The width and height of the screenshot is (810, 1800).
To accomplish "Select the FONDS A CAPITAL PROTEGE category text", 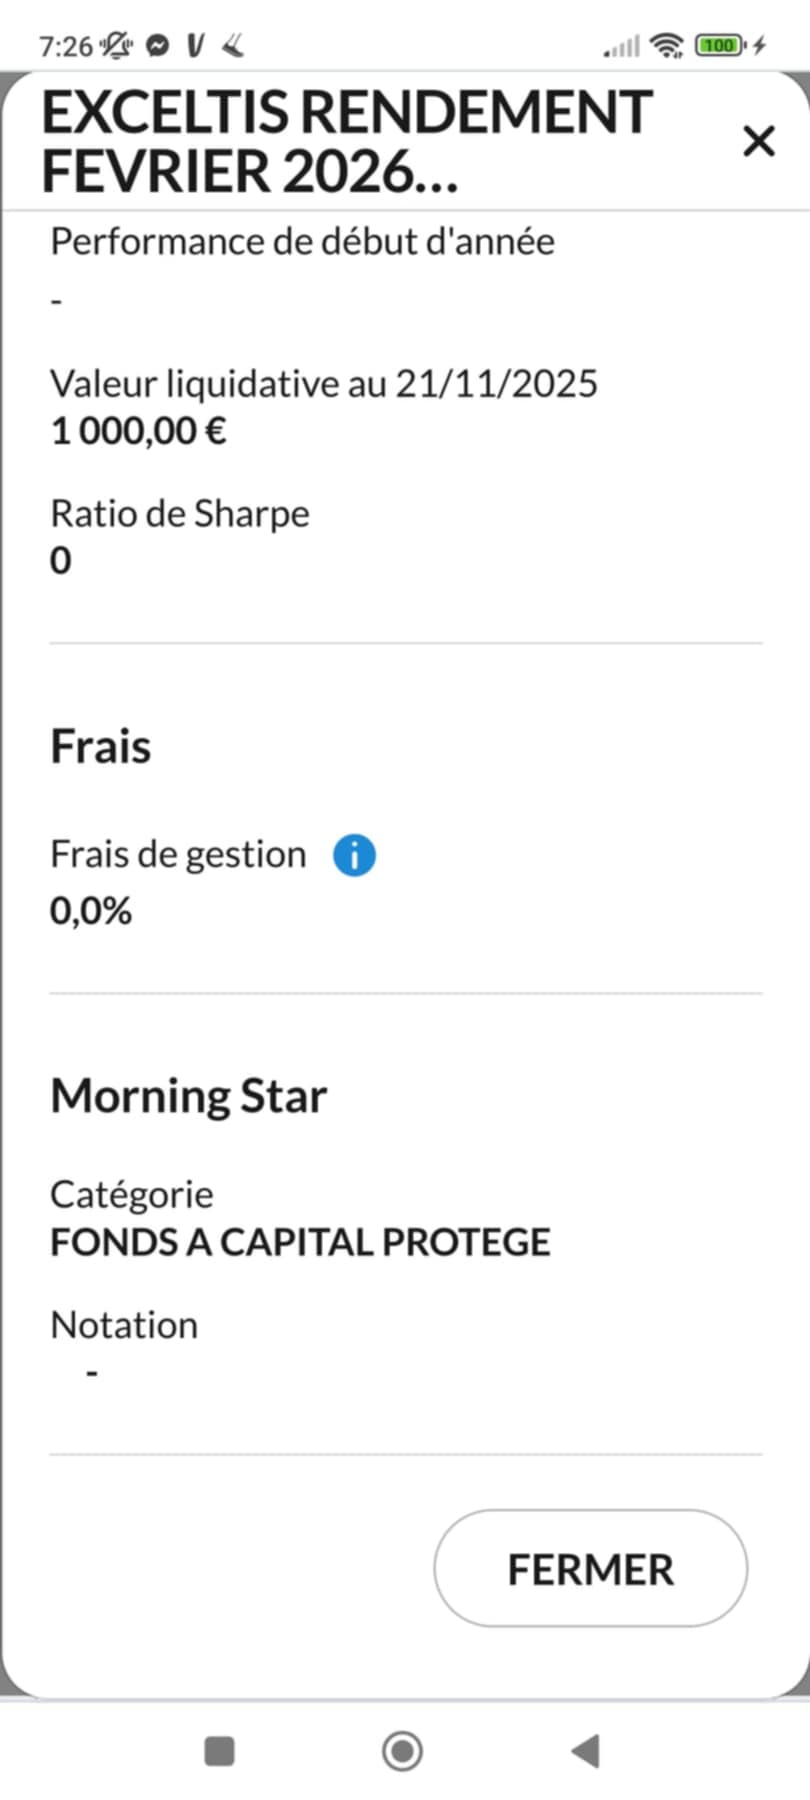I will pyautogui.click(x=300, y=1242).
